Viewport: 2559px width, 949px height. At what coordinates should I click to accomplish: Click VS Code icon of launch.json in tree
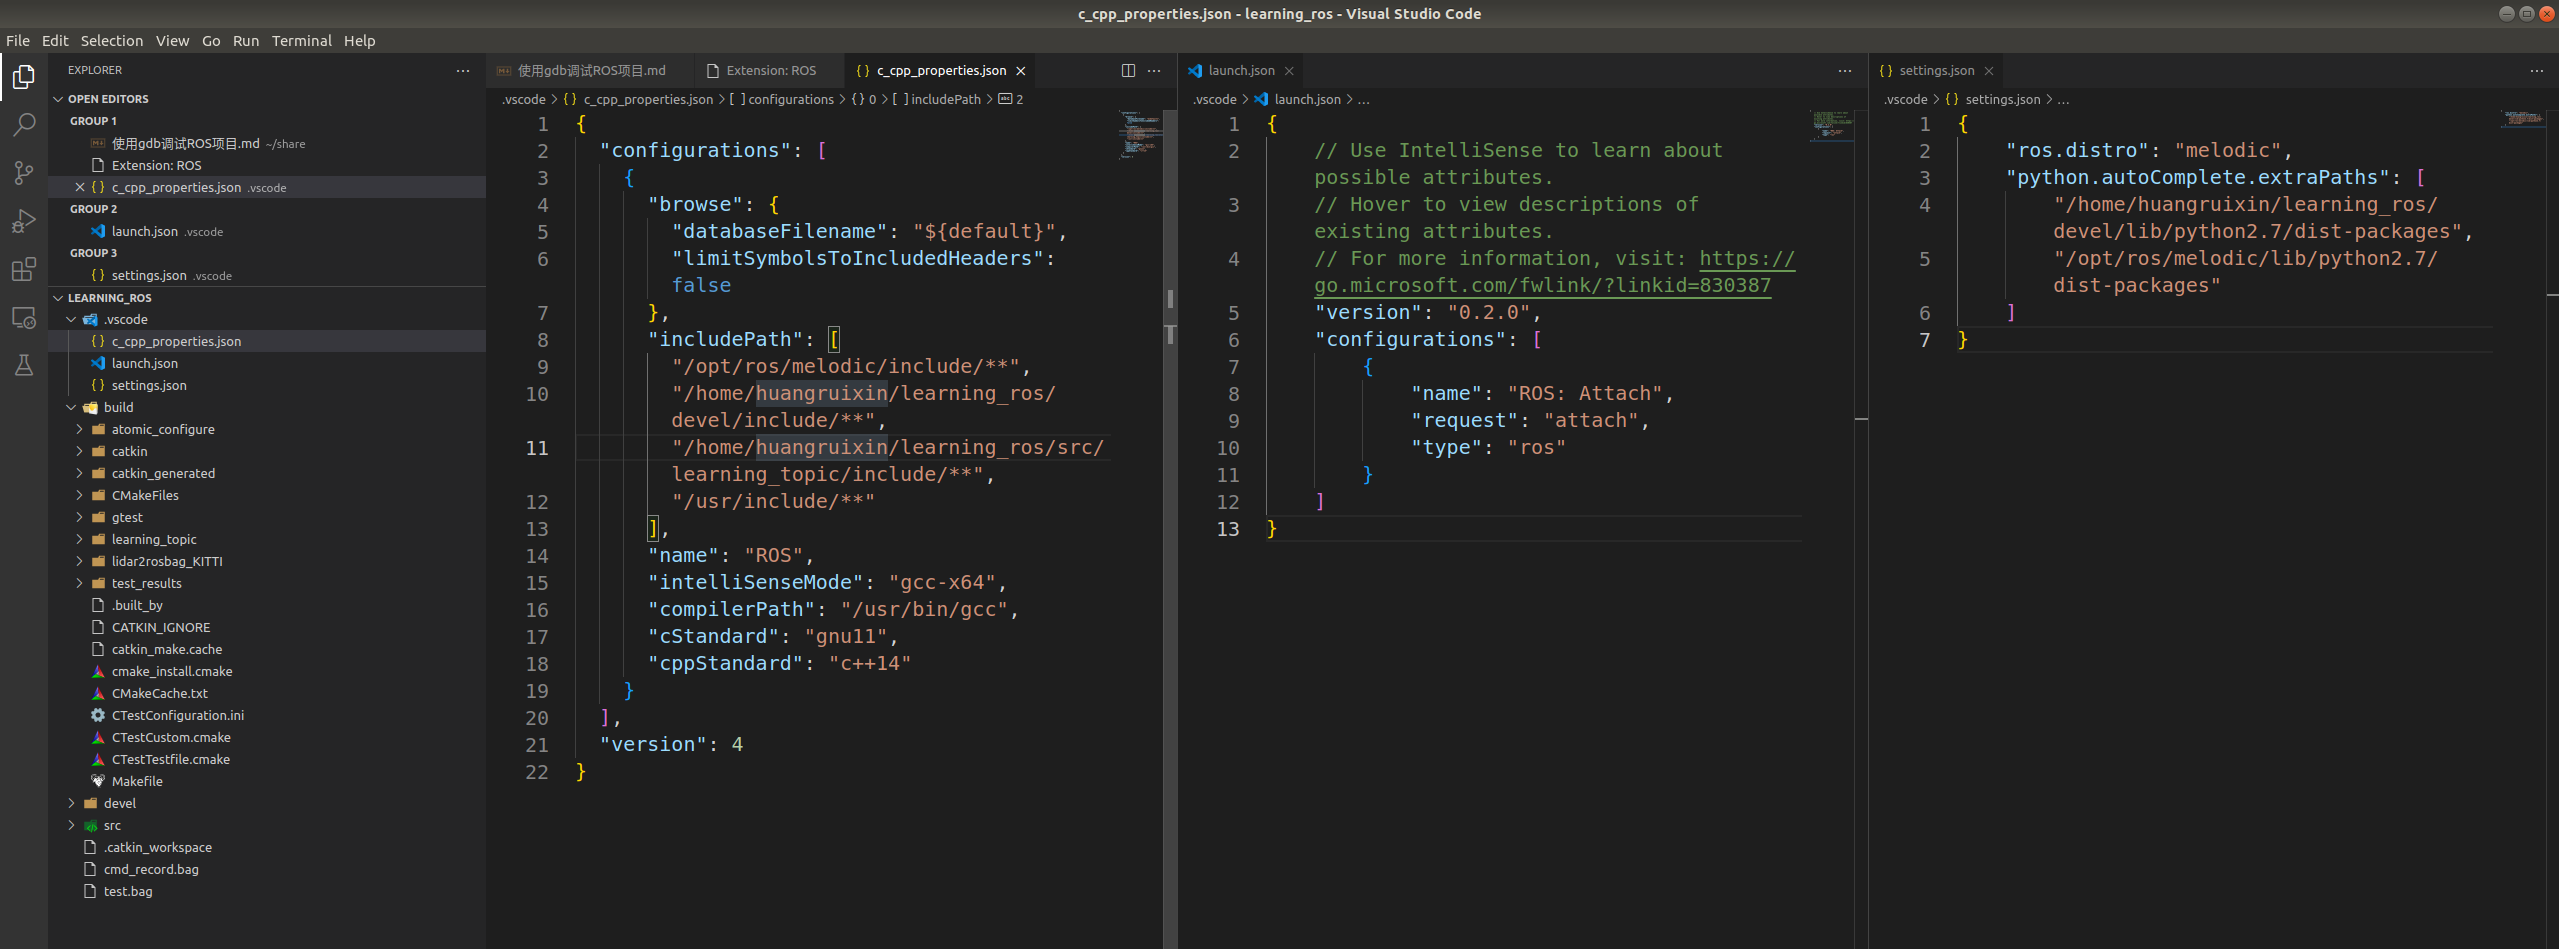(x=98, y=363)
